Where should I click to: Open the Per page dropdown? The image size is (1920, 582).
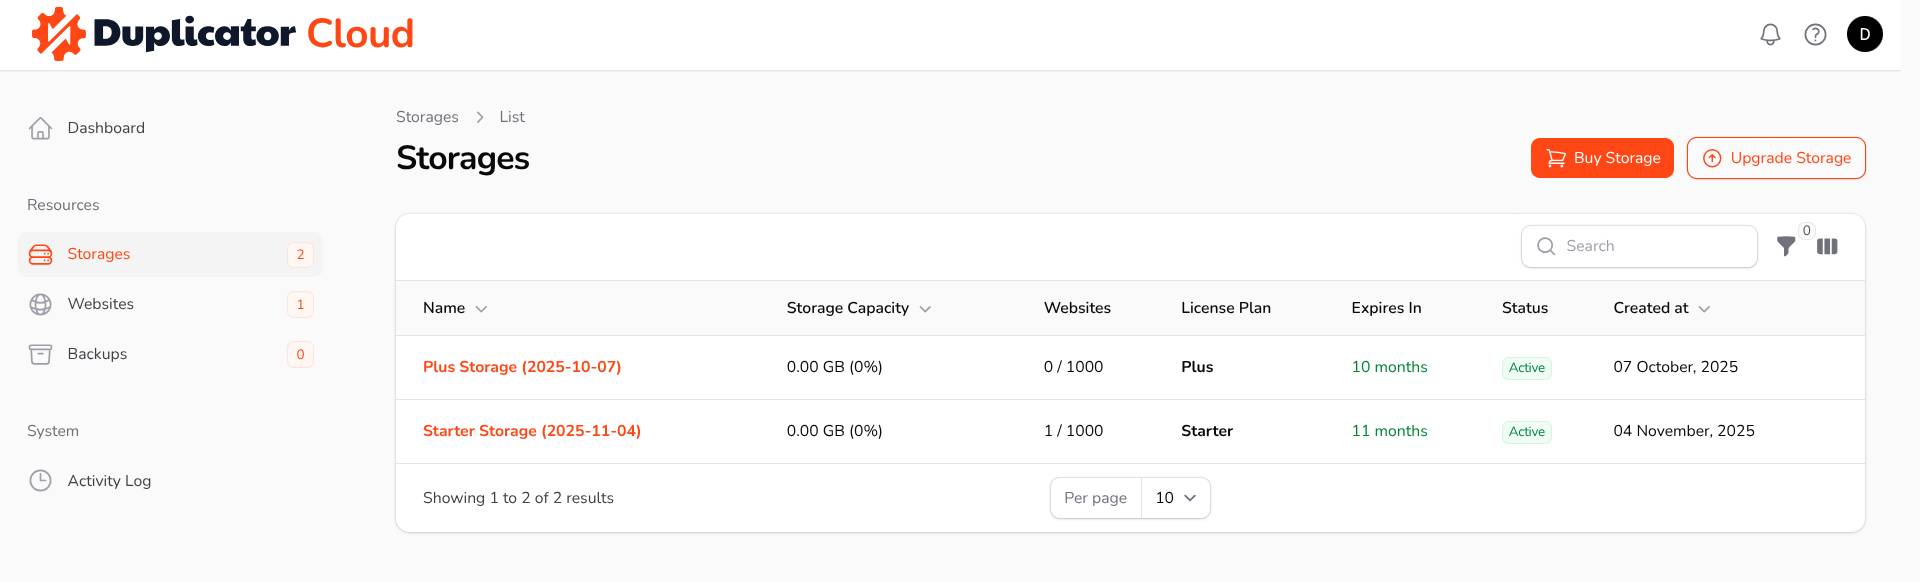[1175, 498]
